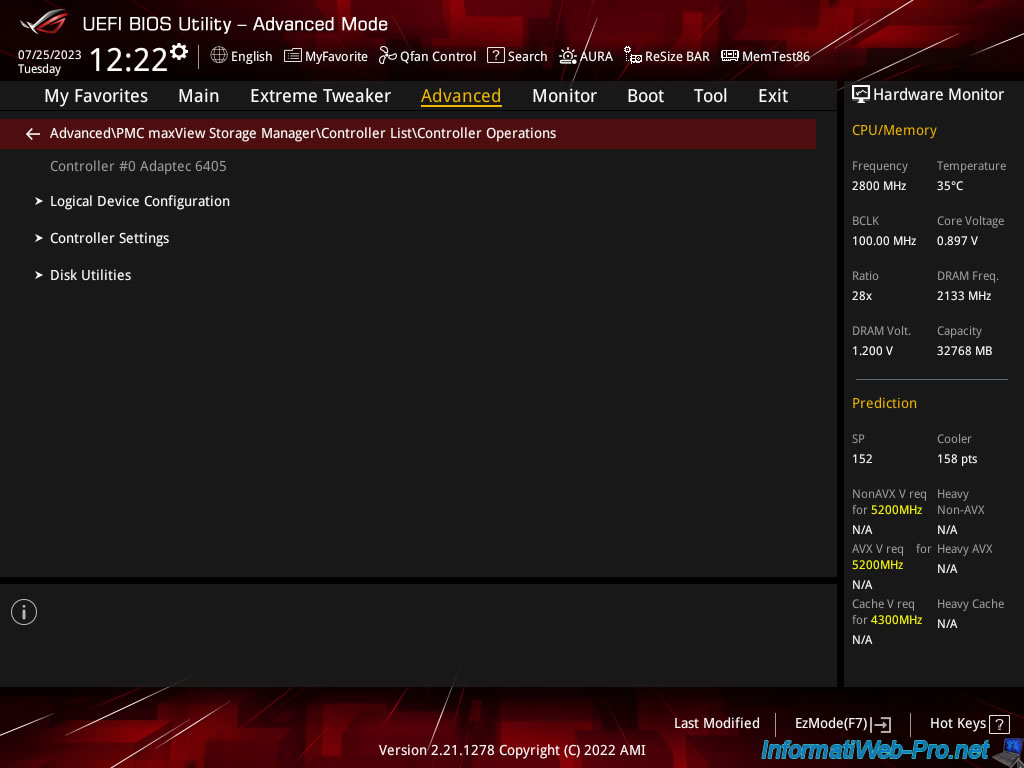This screenshot has width=1024, height=768.
Task: Click the info circle icon
Action: click(x=24, y=612)
